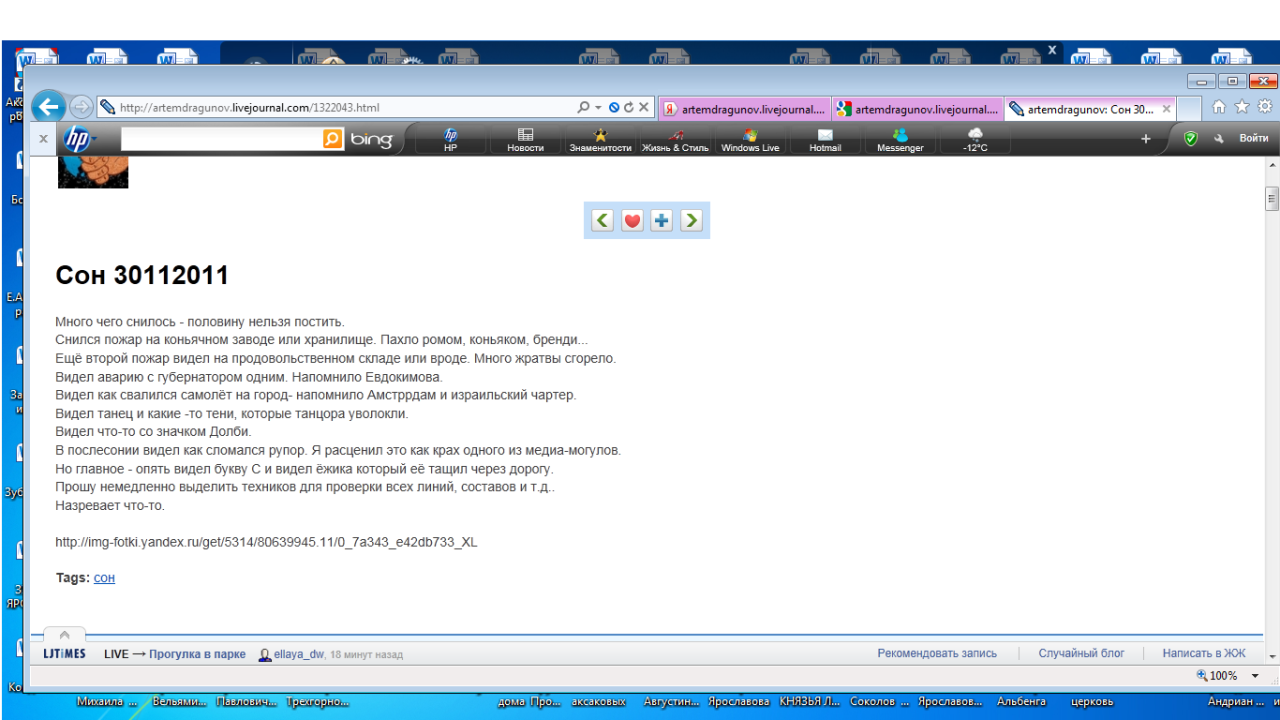Click the HP logo on toolbar
The image size is (1280, 720).
click(x=77, y=139)
